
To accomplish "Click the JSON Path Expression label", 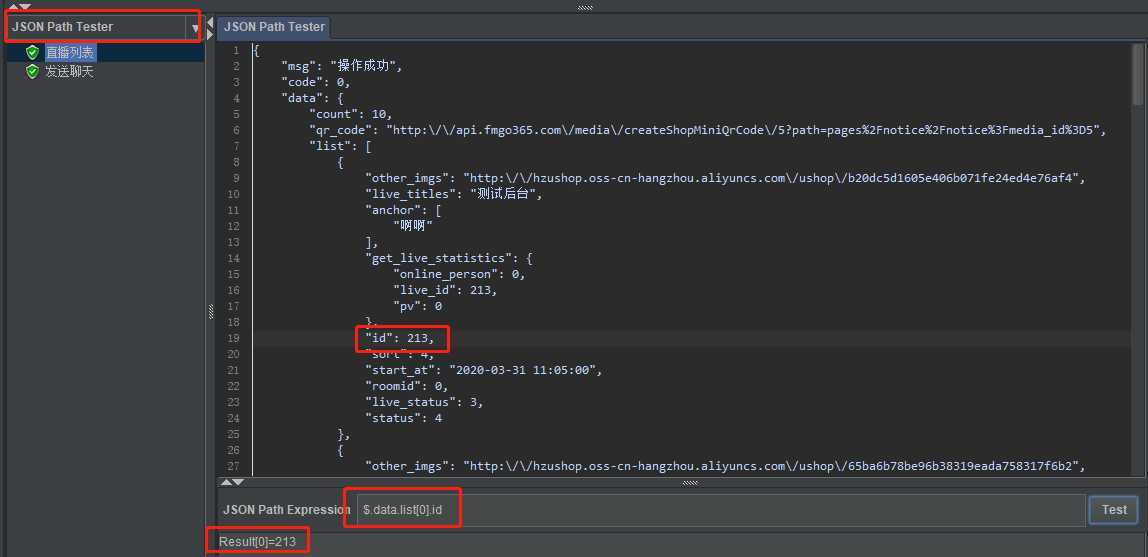I will pos(287,509).
